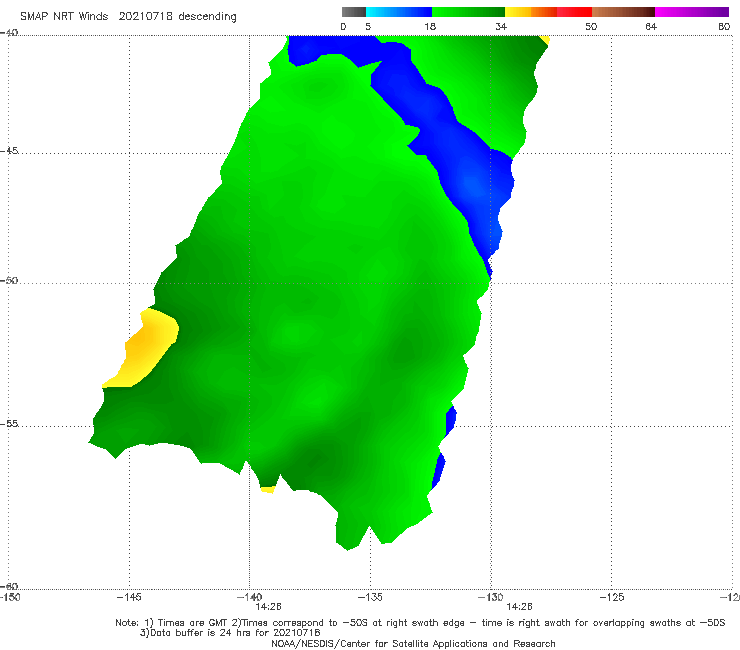Click the latitude label "-45"

pos(9,151)
